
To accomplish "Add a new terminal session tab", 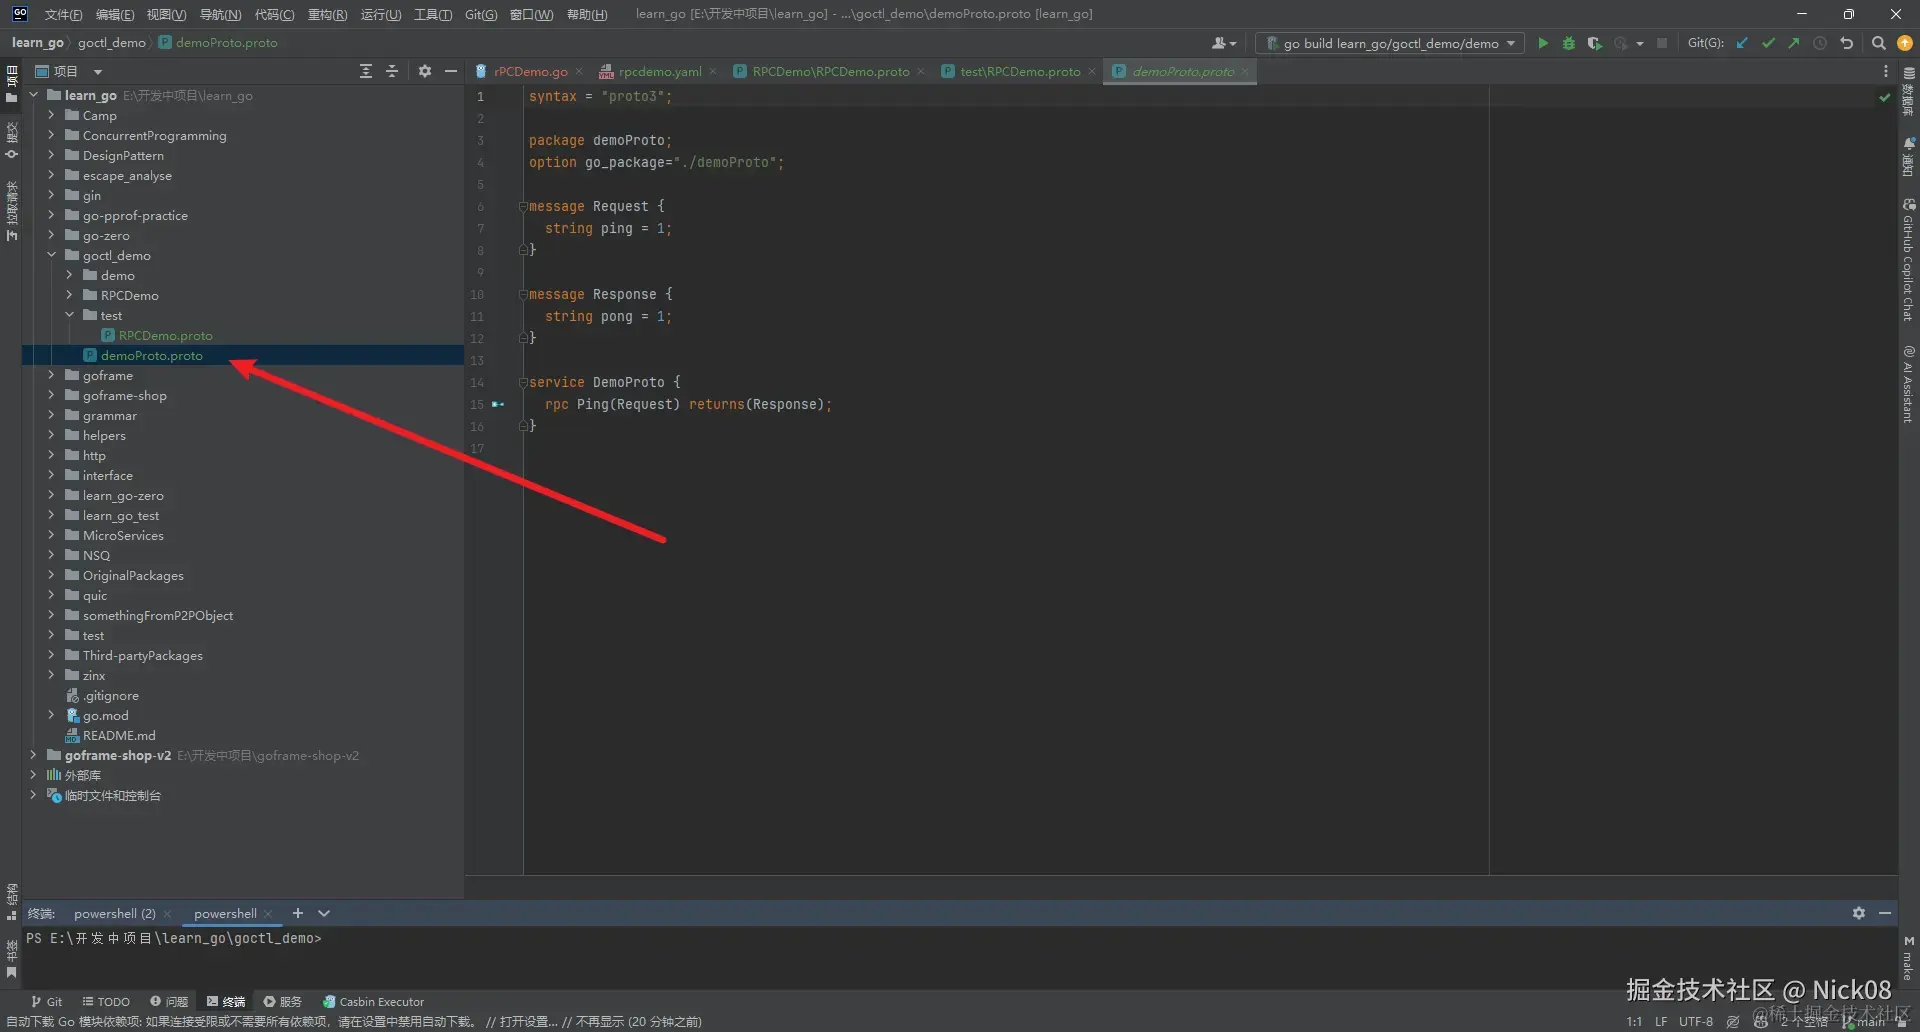I will (x=297, y=913).
